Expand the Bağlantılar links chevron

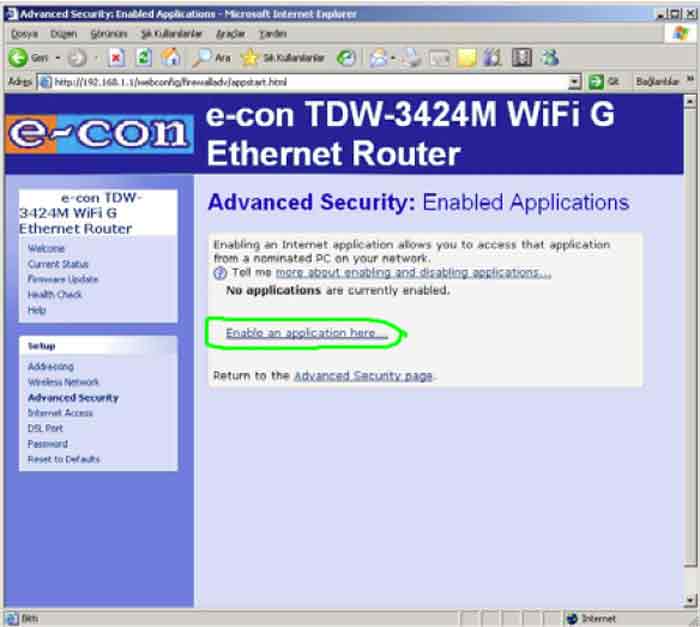690,79
